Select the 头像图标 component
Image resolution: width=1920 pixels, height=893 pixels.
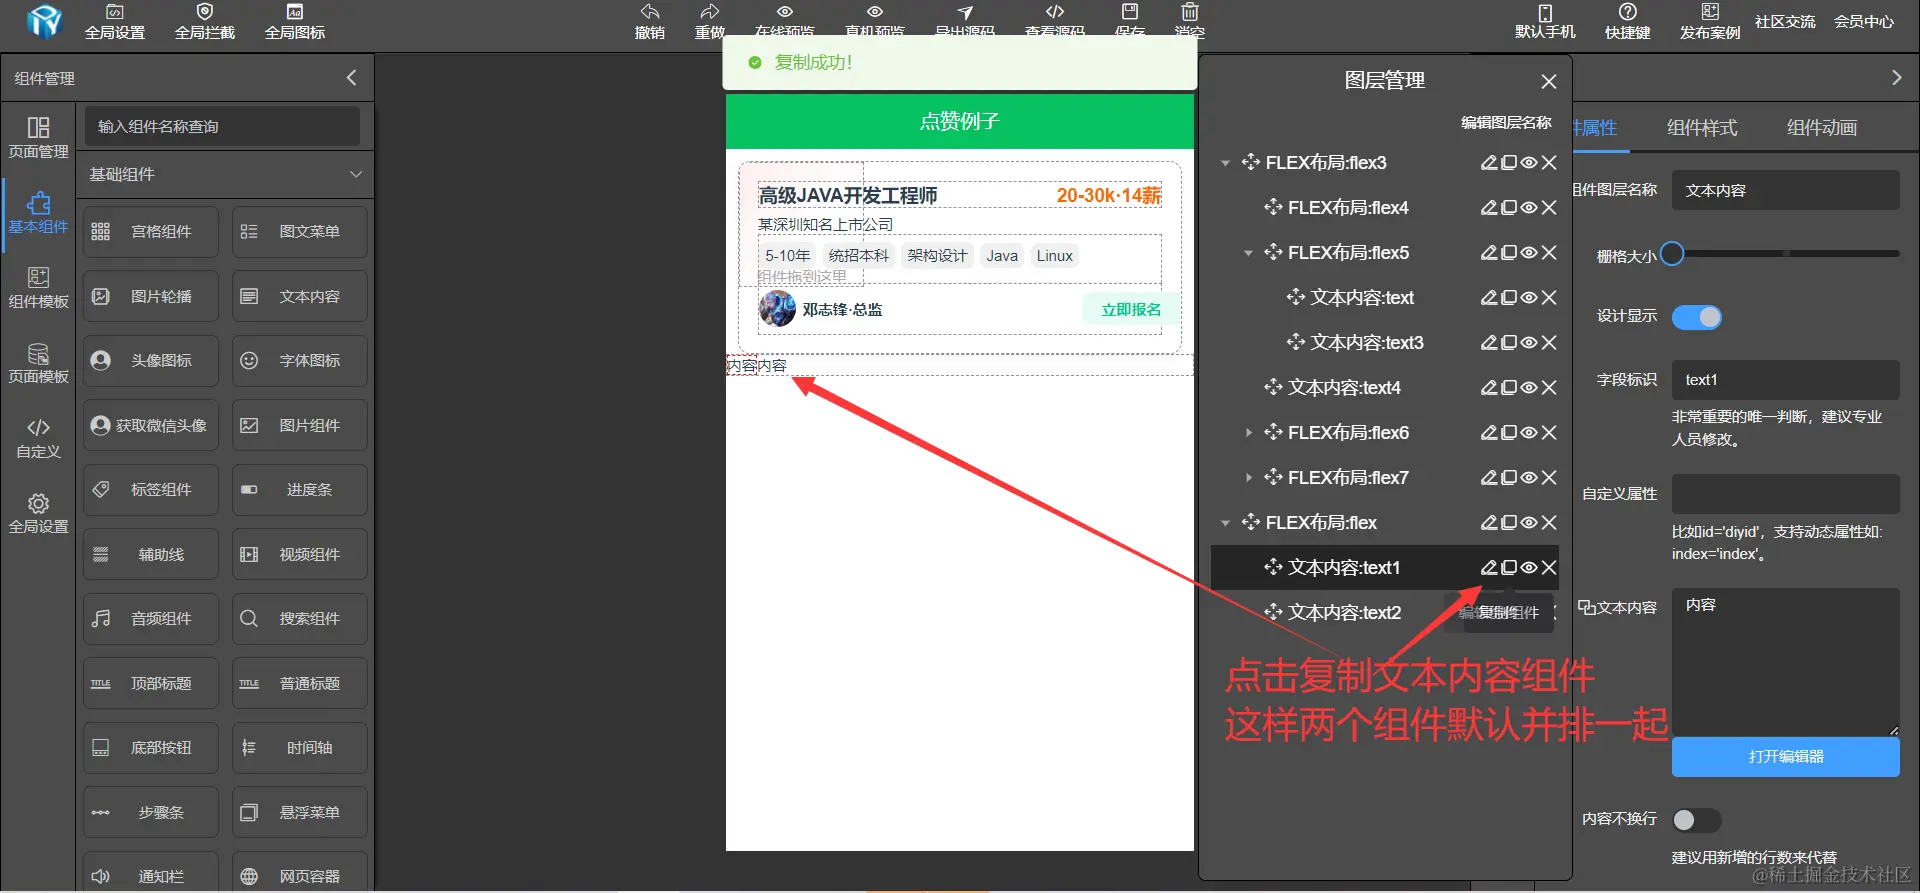coord(151,361)
